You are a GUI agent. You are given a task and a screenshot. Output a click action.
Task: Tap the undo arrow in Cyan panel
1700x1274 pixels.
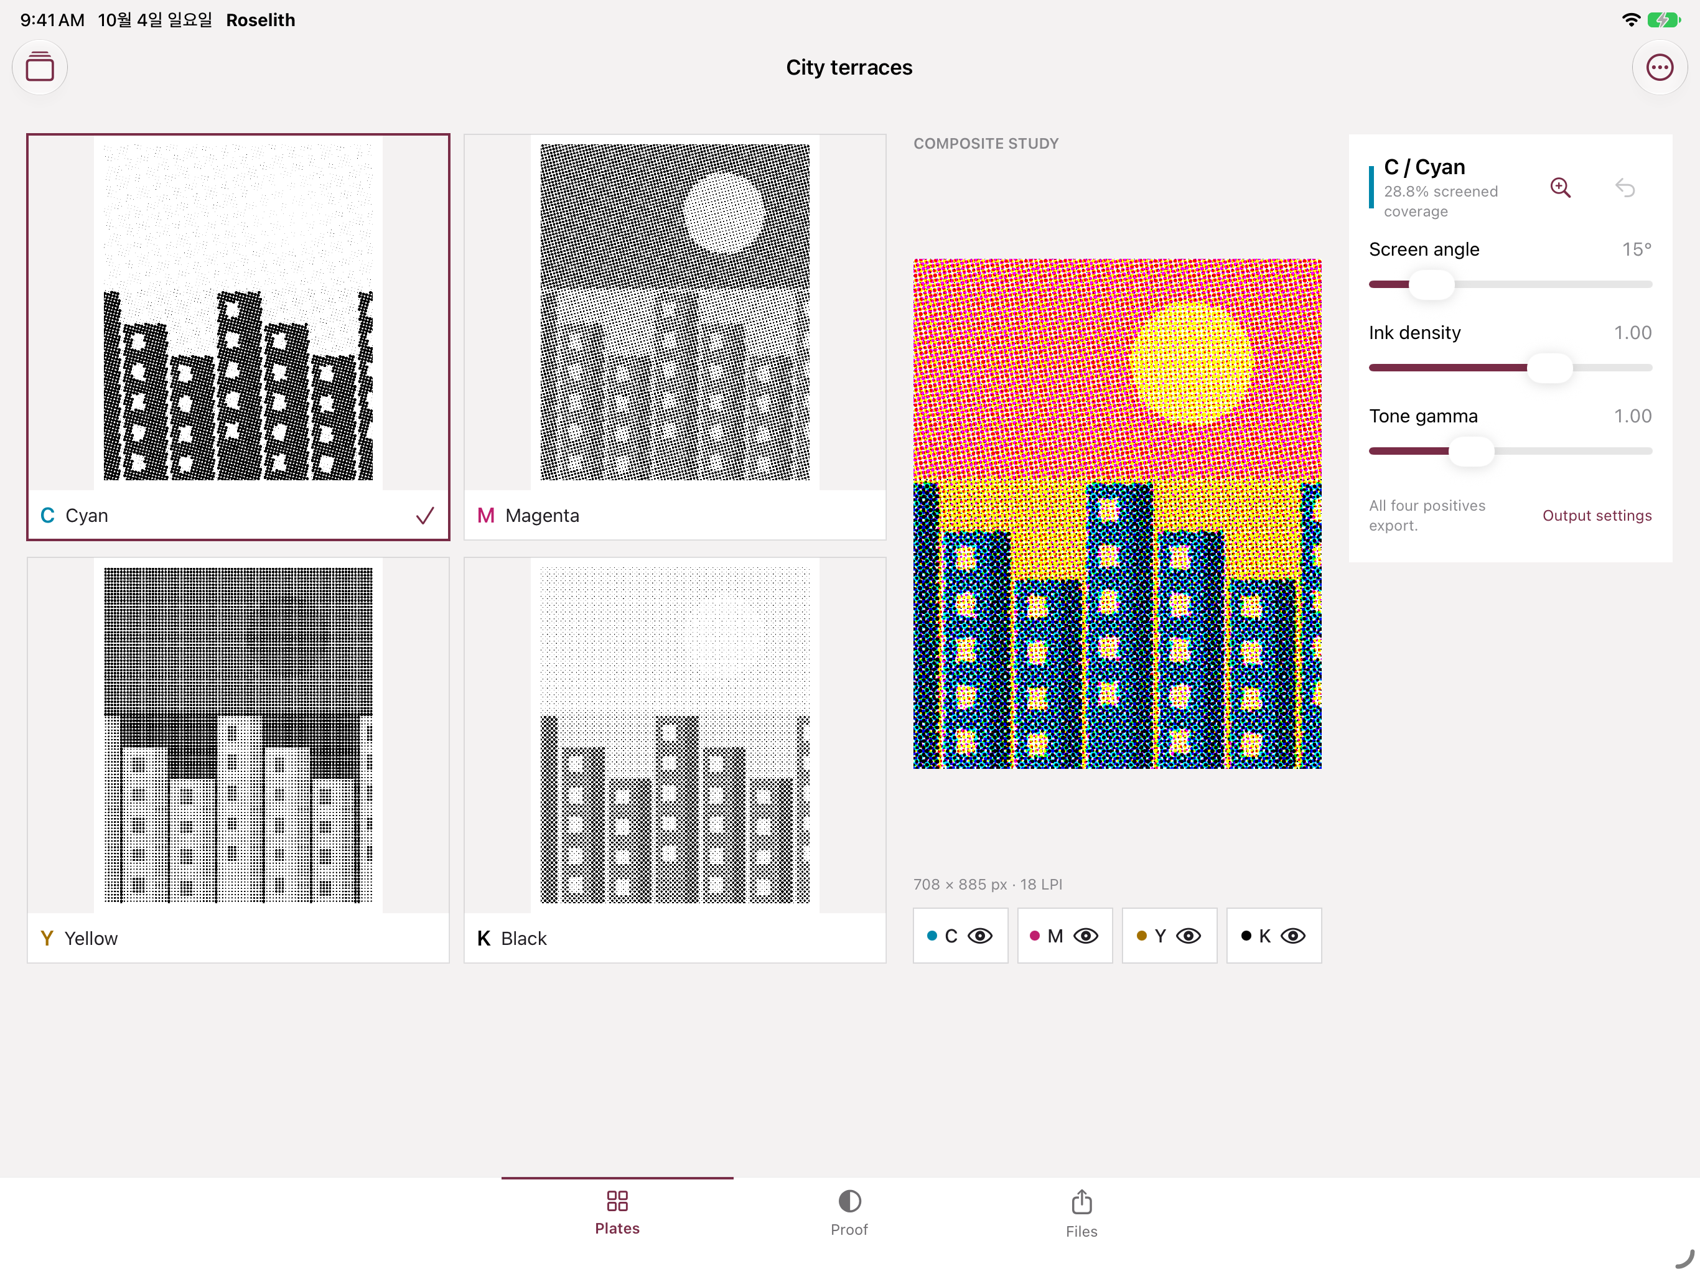1625,188
